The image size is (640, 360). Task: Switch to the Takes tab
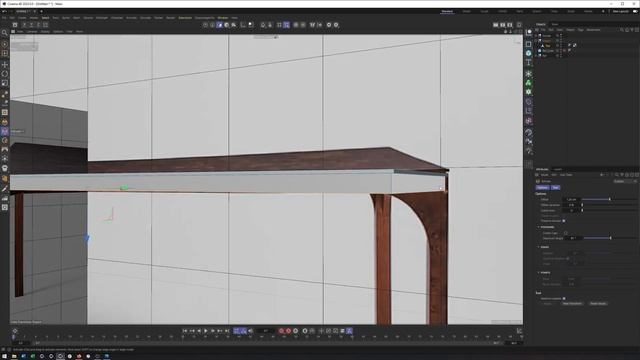point(555,24)
